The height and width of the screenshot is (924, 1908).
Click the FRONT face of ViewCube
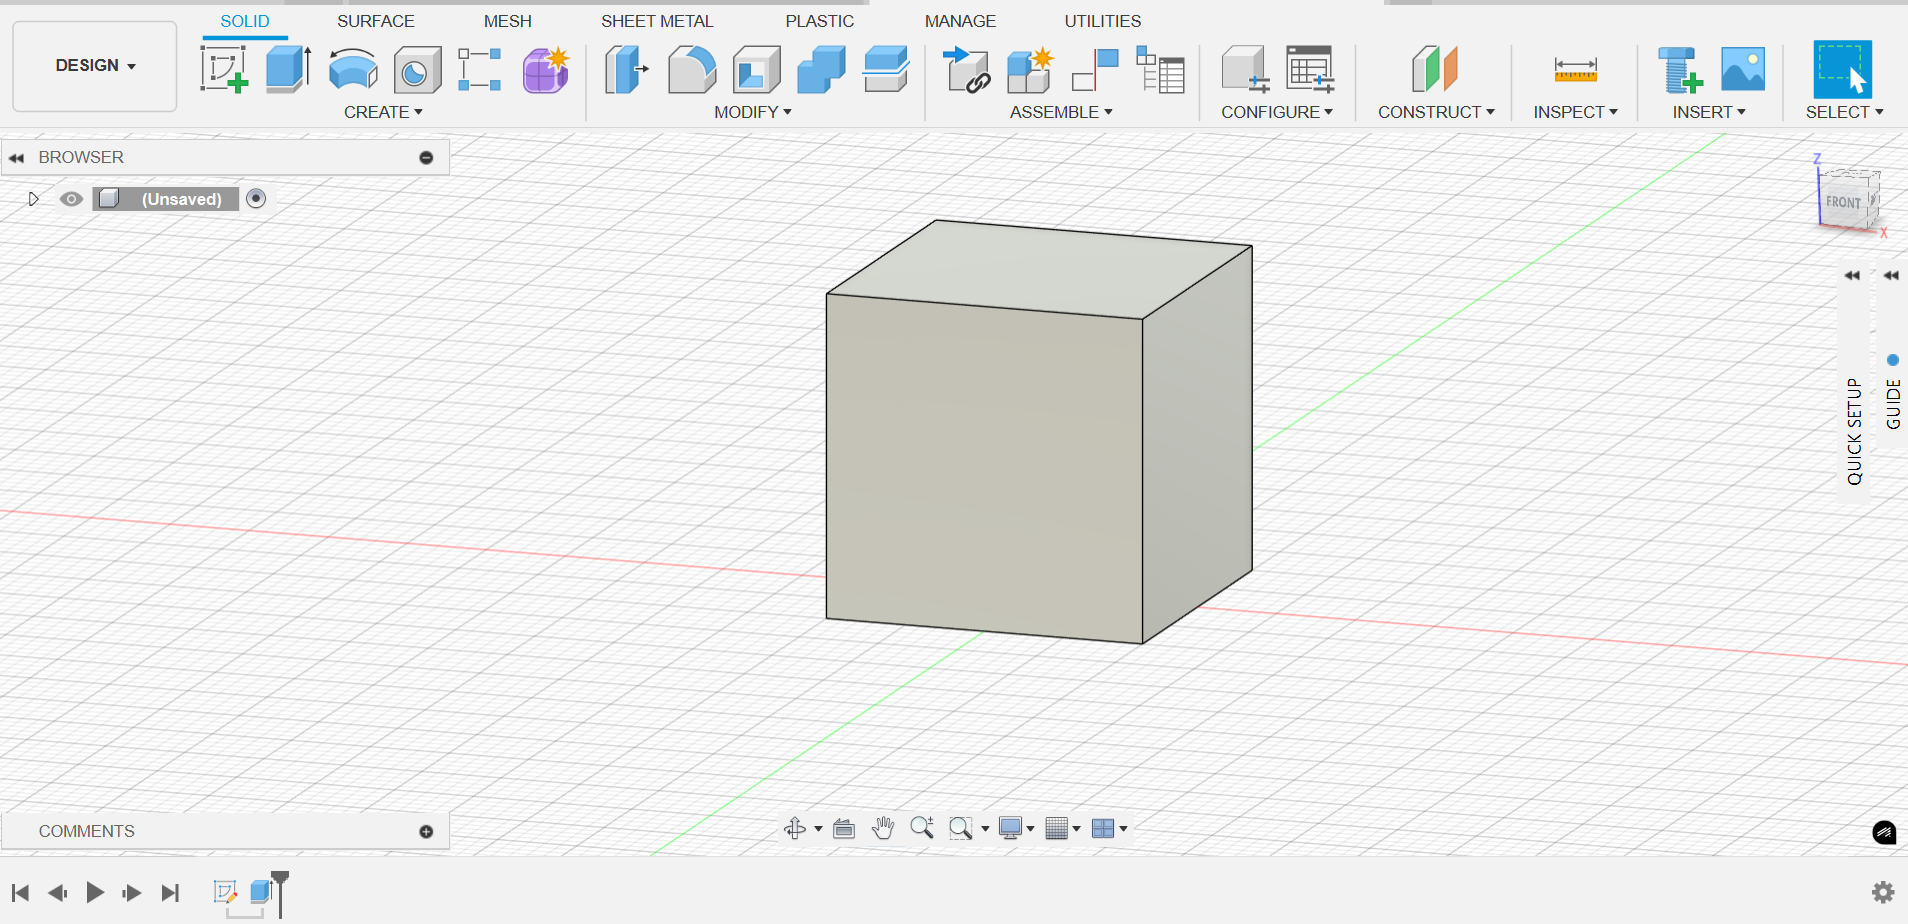[1843, 202]
